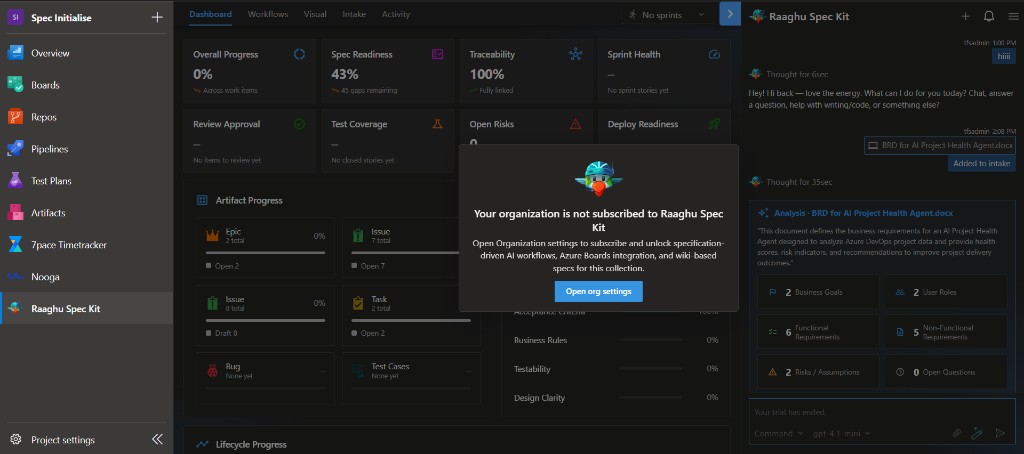Open the Nooga extension icon

pyautogui.click(x=15, y=277)
